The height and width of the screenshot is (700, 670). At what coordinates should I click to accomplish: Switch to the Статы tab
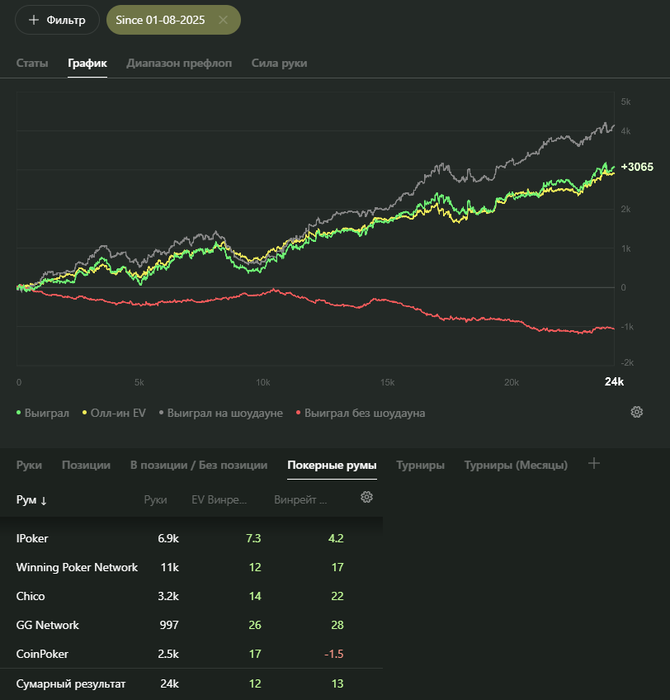click(32, 63)
